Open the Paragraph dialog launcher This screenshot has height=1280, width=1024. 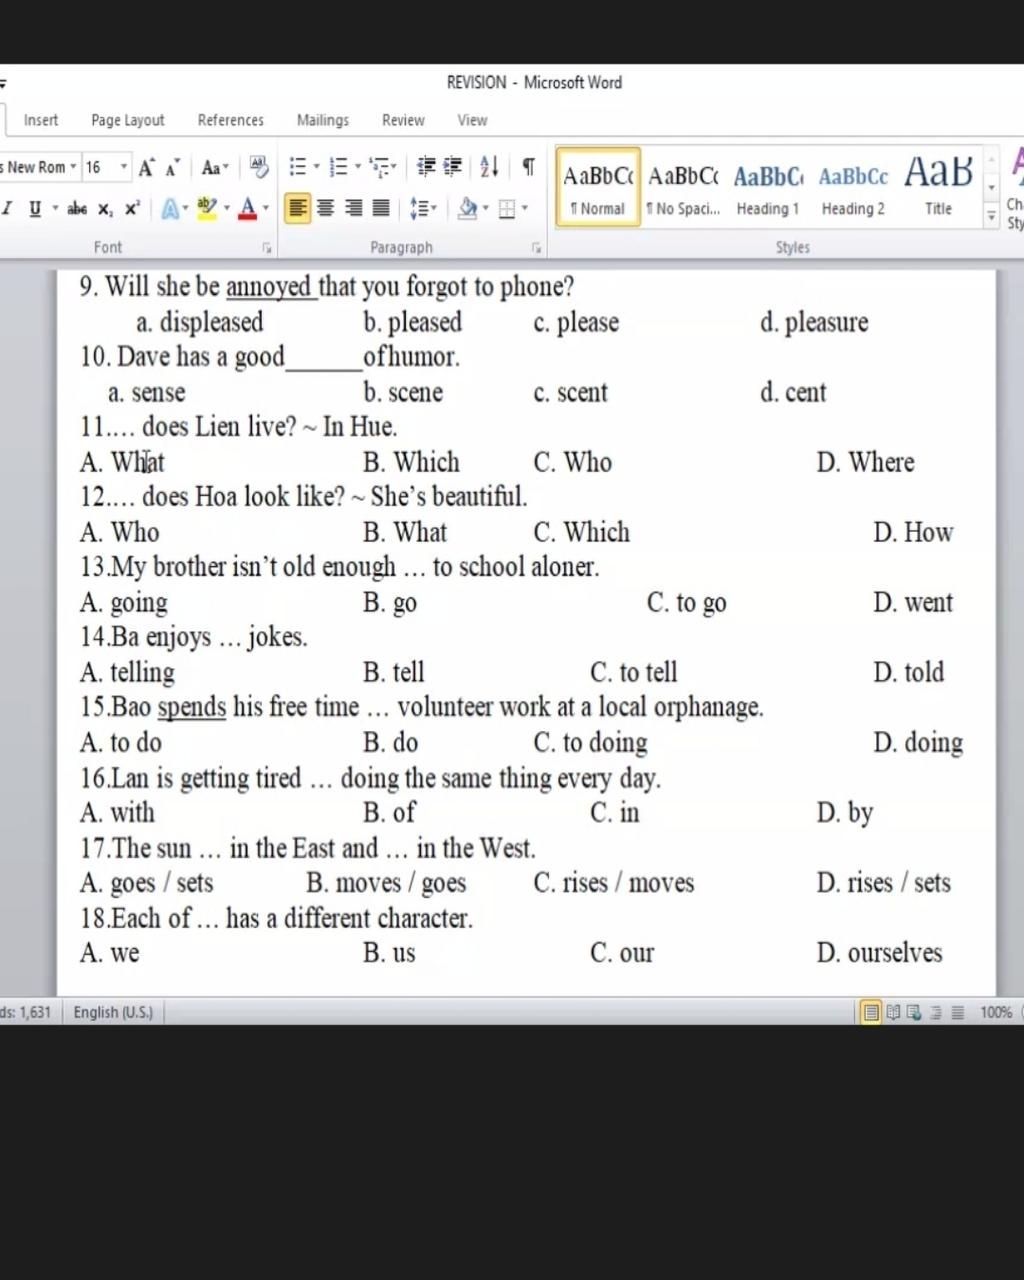536,248
